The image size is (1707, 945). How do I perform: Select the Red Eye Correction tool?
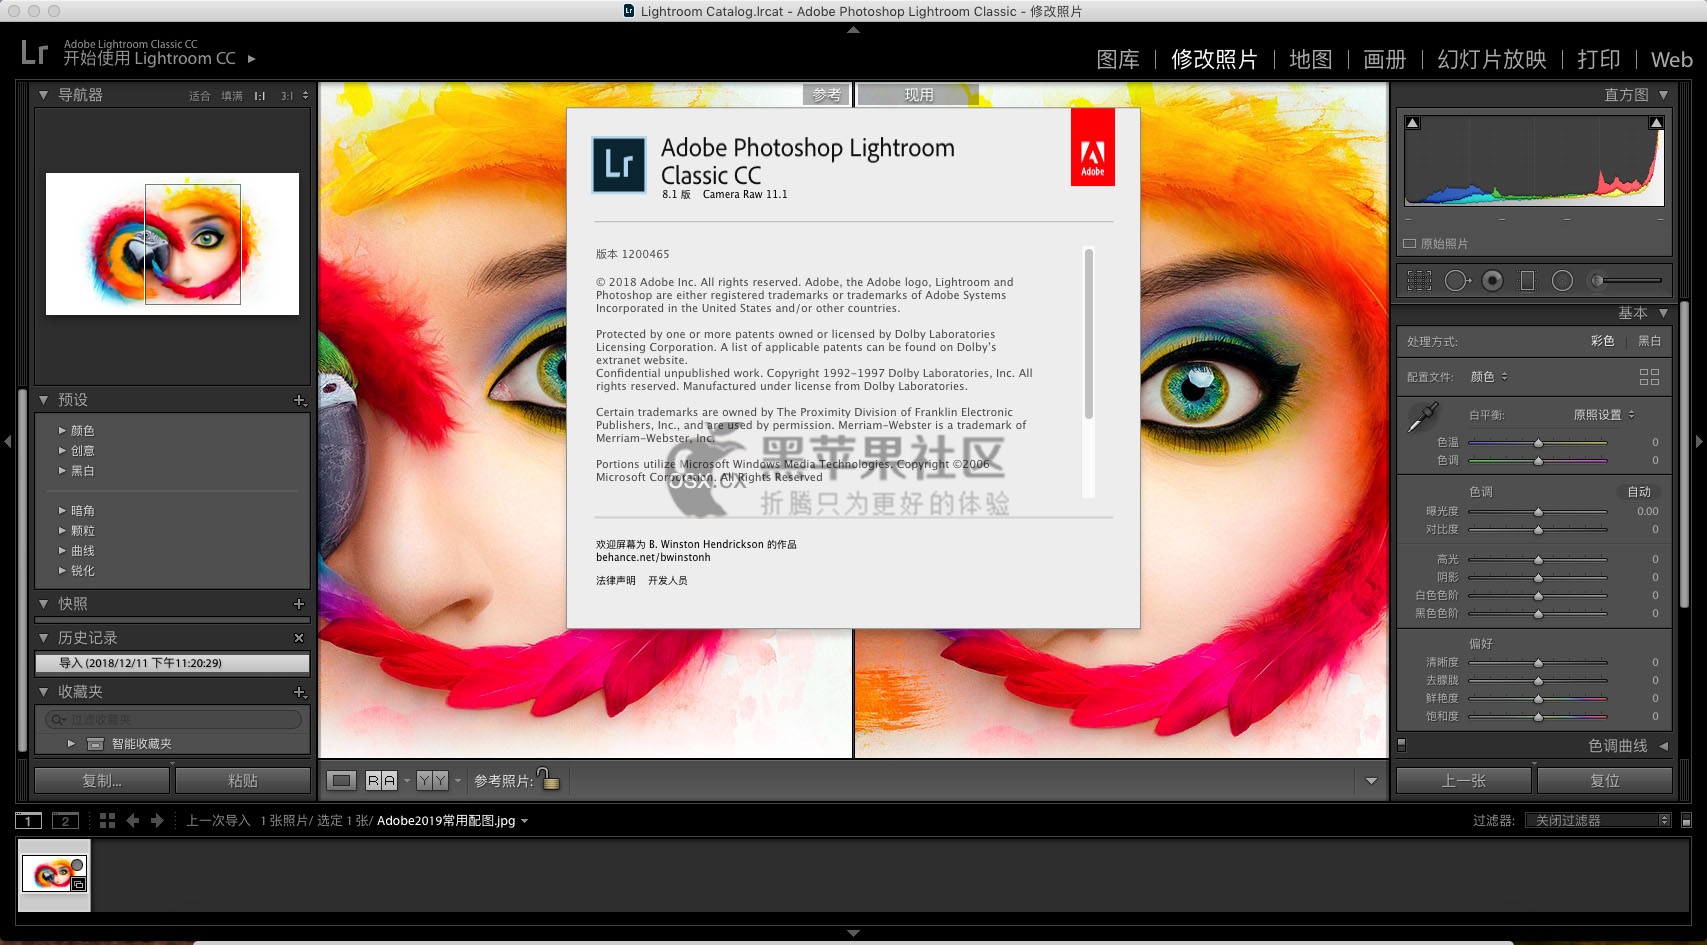(x=1492, y=281)
